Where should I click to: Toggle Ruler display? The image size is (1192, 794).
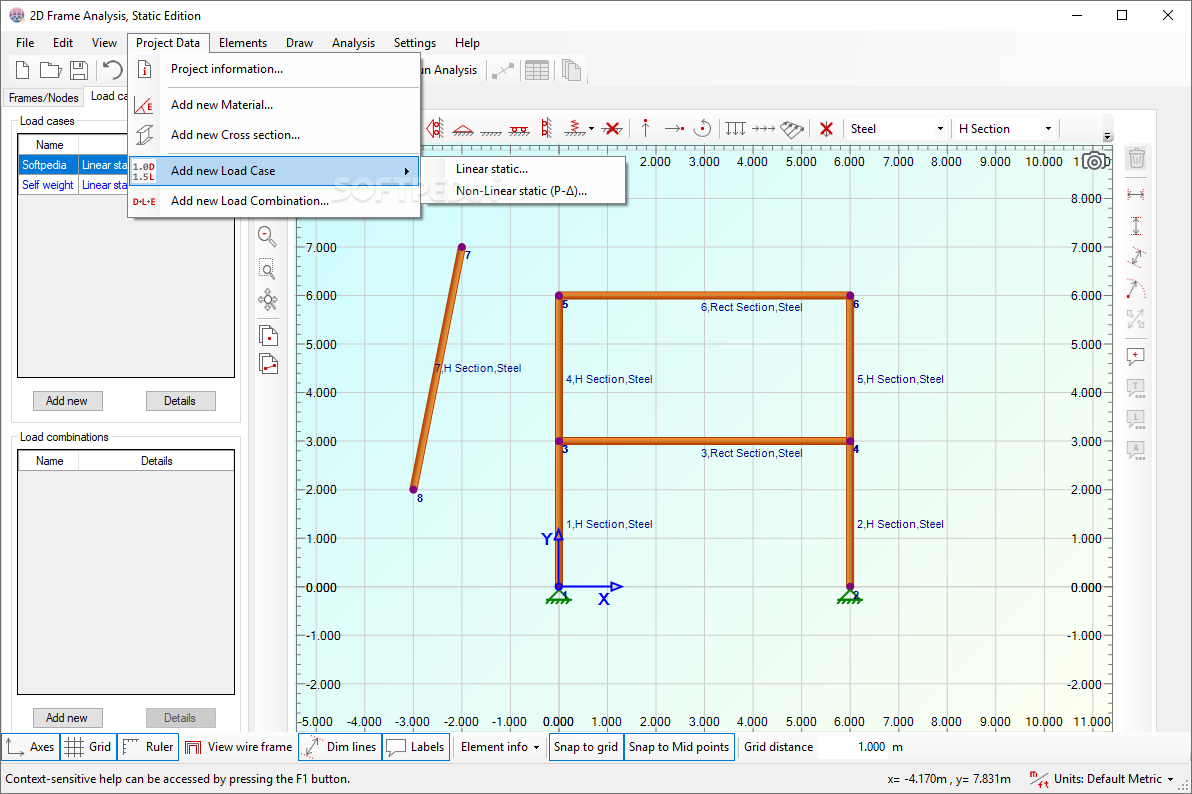tap(148, 747)
